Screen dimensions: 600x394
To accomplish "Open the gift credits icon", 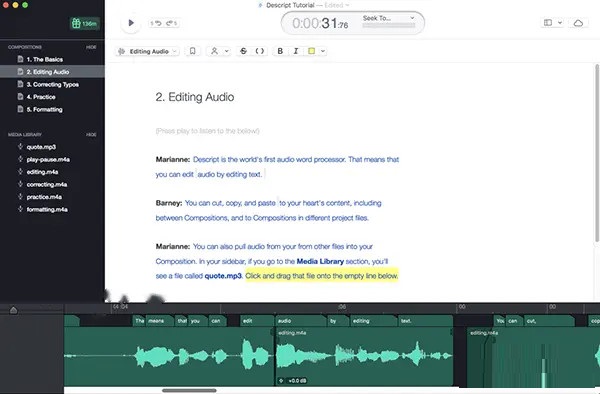I will (x=85, y=23).
